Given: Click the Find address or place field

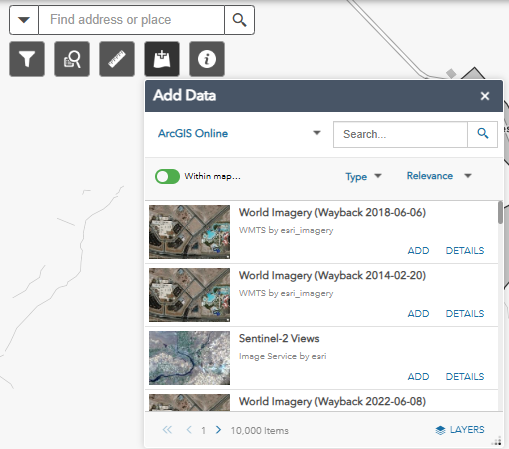Looking at the screenshot, I should 132,20.
